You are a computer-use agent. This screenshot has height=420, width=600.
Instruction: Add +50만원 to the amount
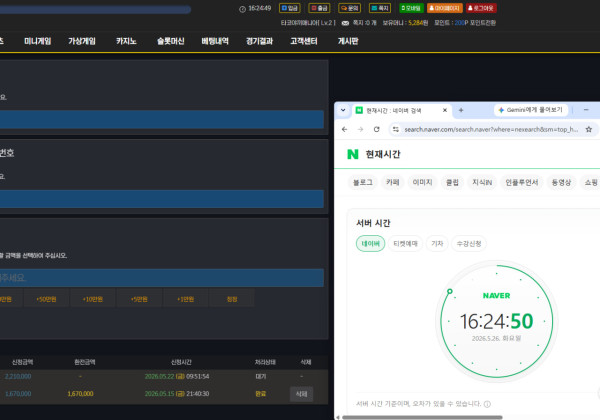[x=46, y=299]
